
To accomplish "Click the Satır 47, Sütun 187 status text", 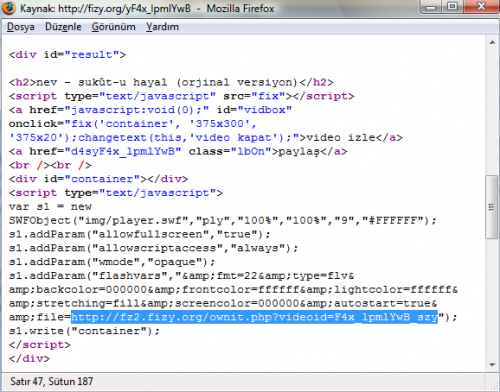I will click(x=52, y=381).
